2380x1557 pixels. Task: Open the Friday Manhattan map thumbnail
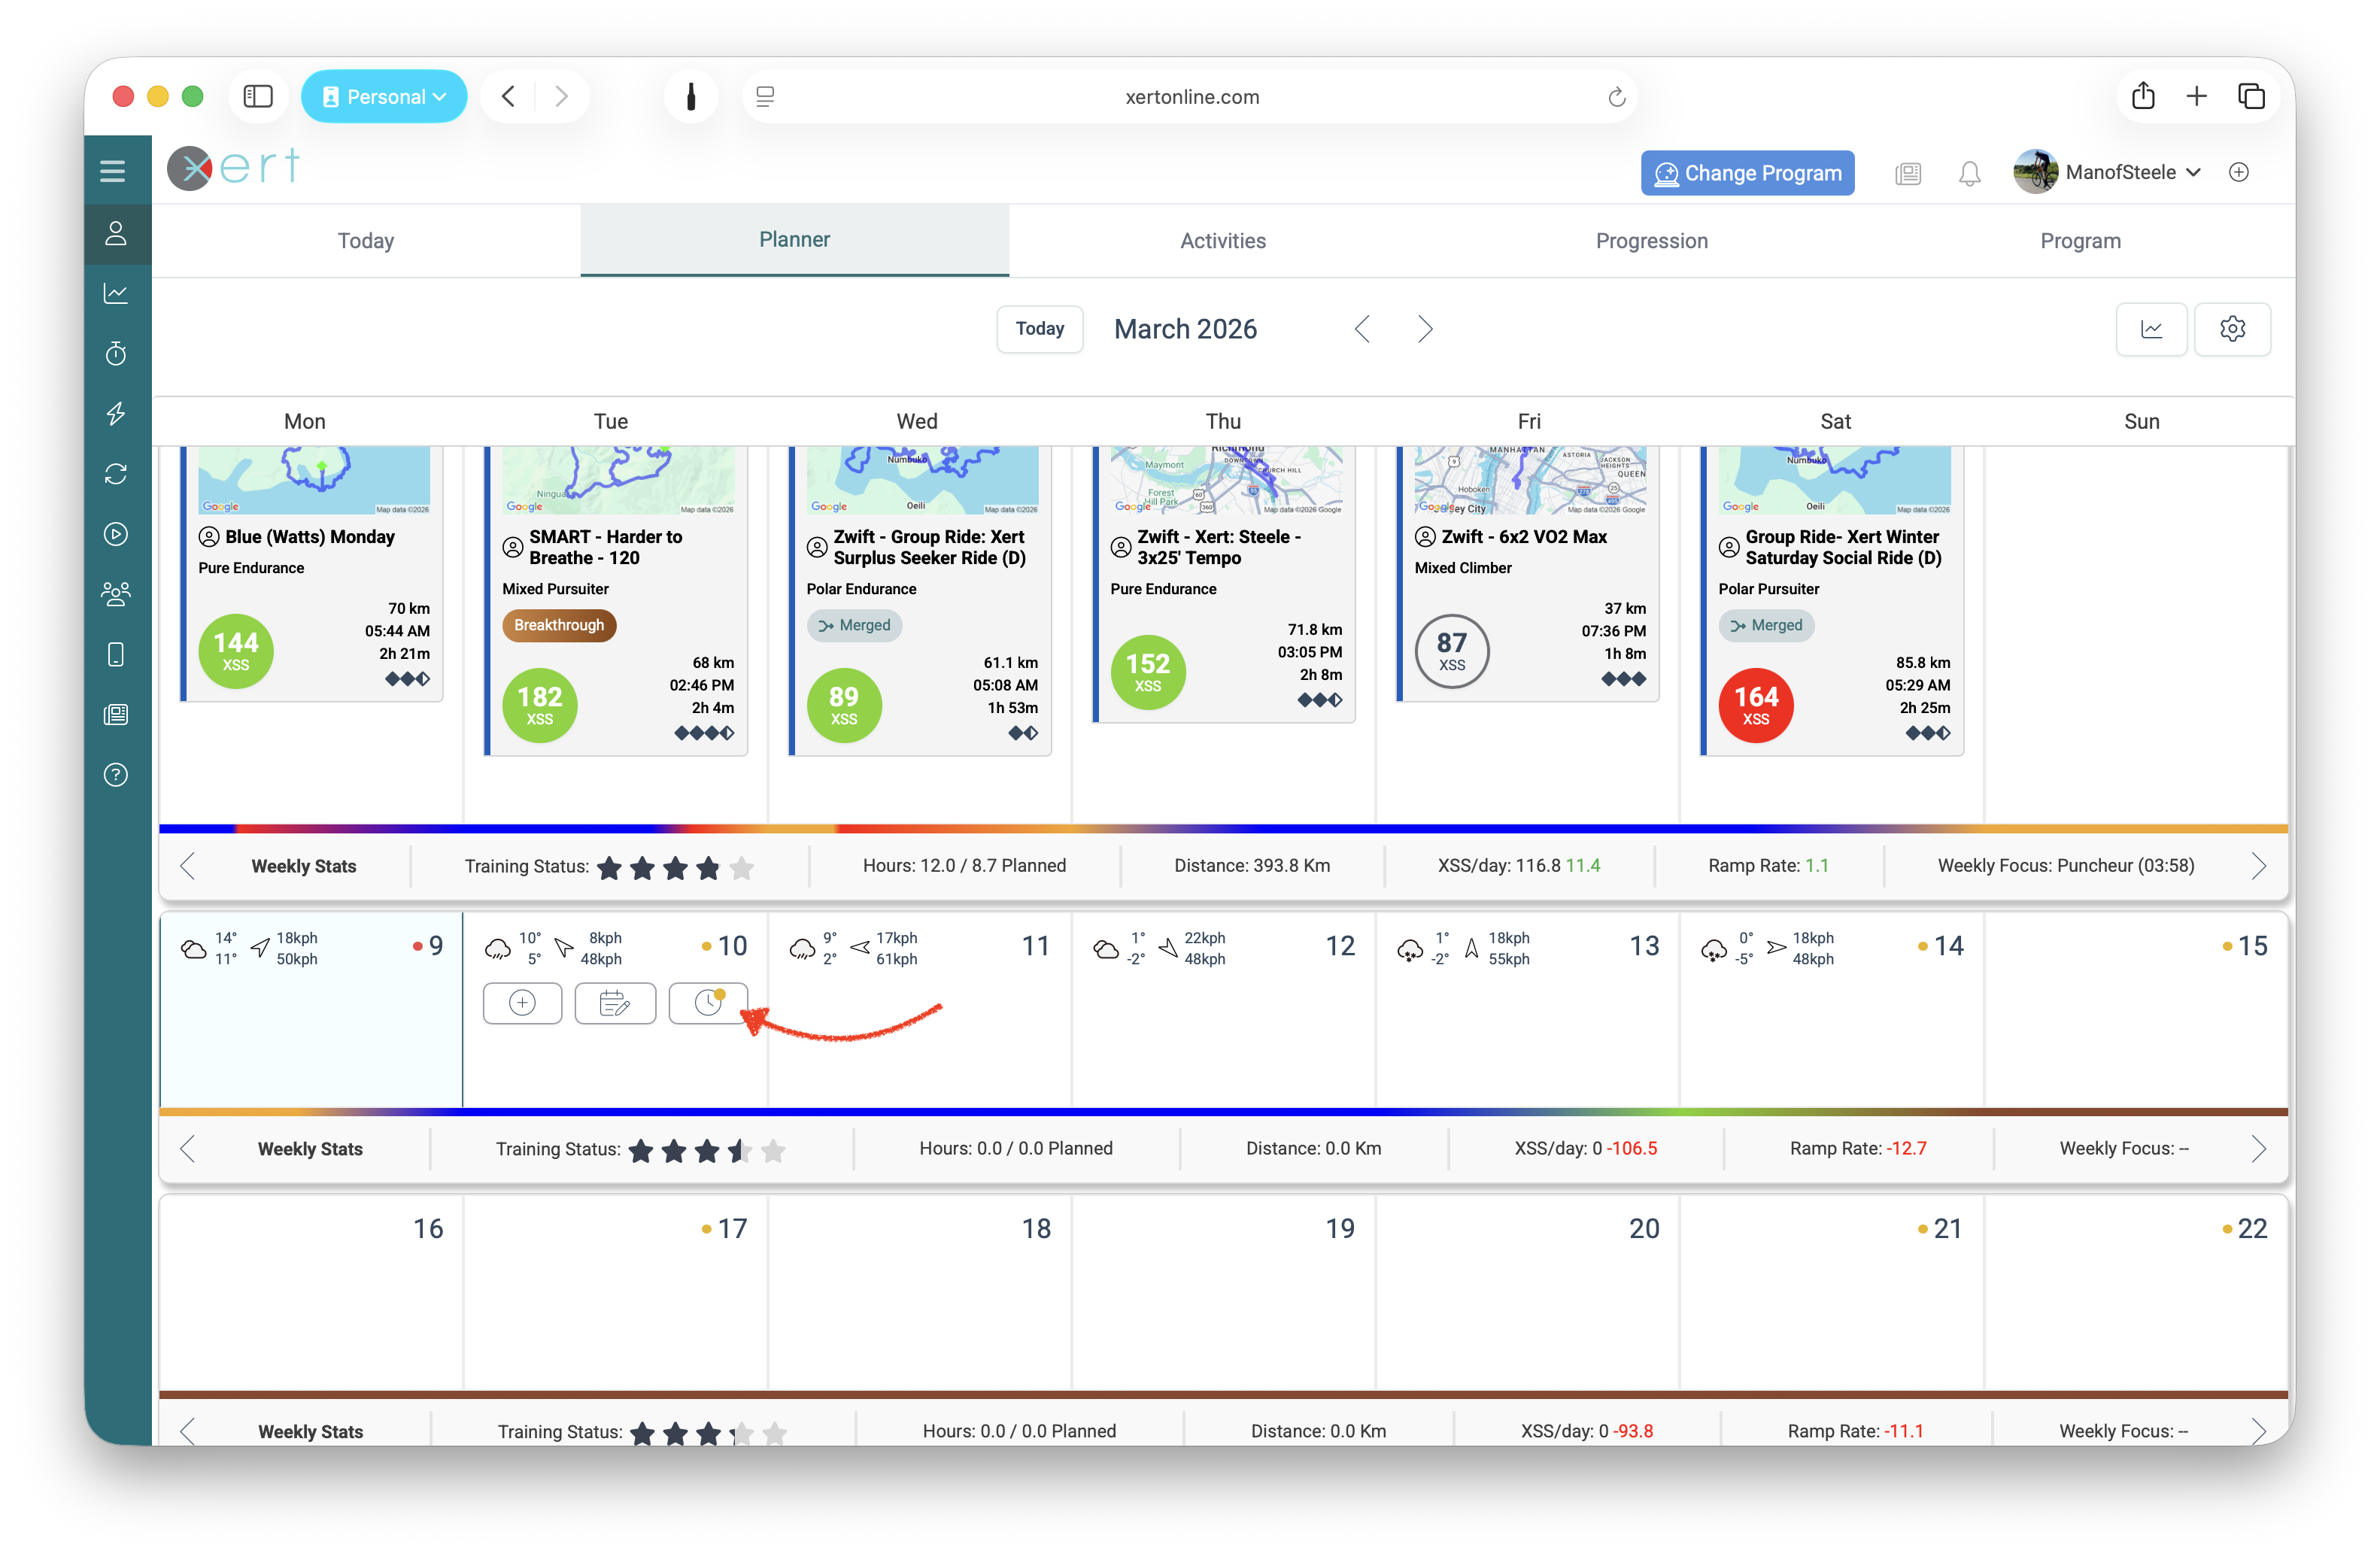tap(1530, 481)
